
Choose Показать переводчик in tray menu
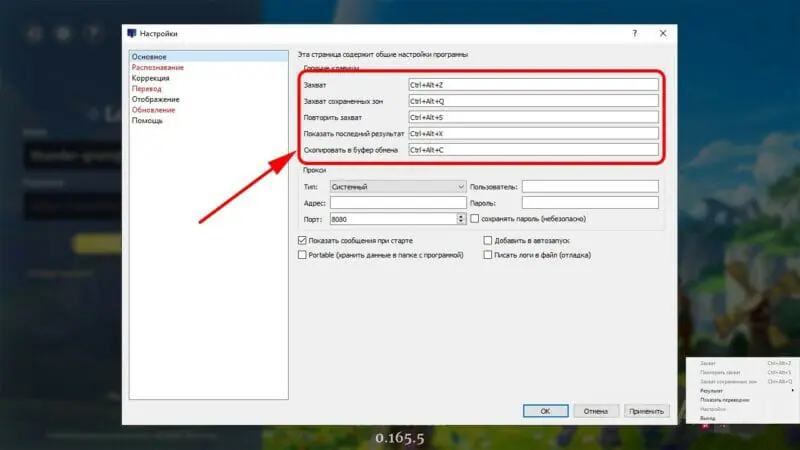pos(724,399)
